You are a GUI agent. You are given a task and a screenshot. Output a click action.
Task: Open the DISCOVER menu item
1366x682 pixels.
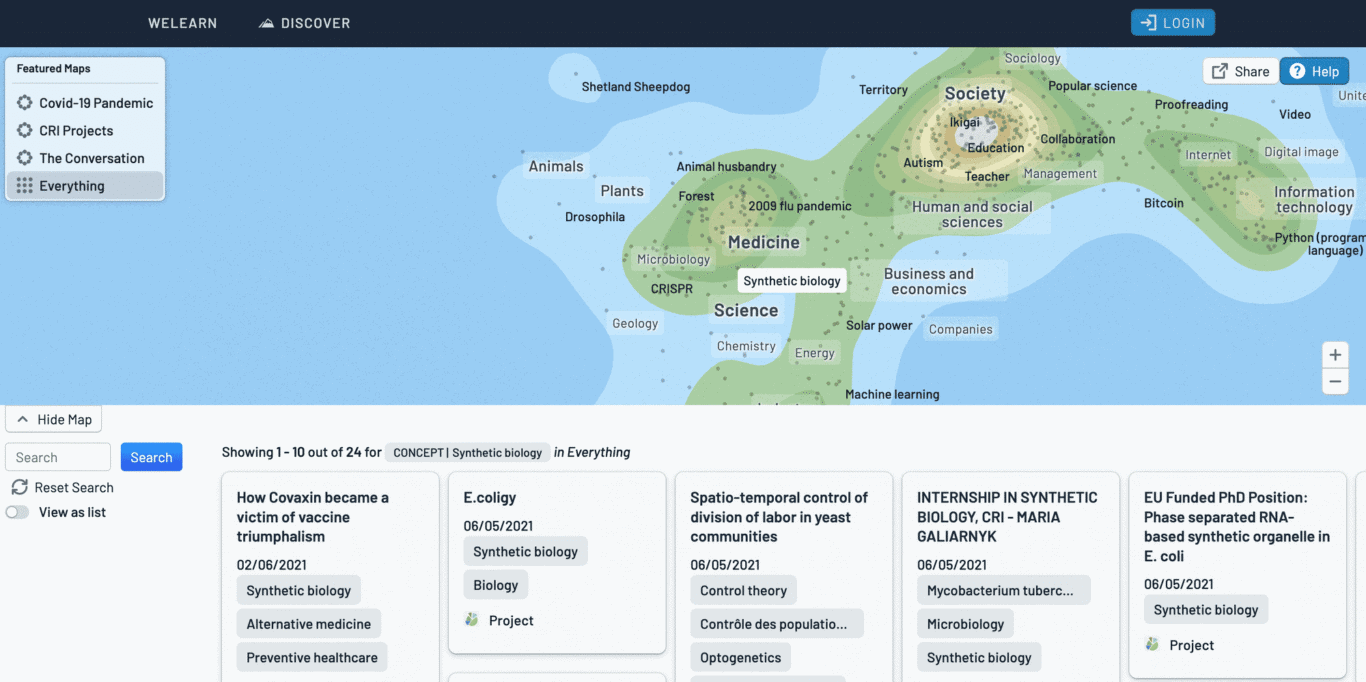[x=304, y=22]
